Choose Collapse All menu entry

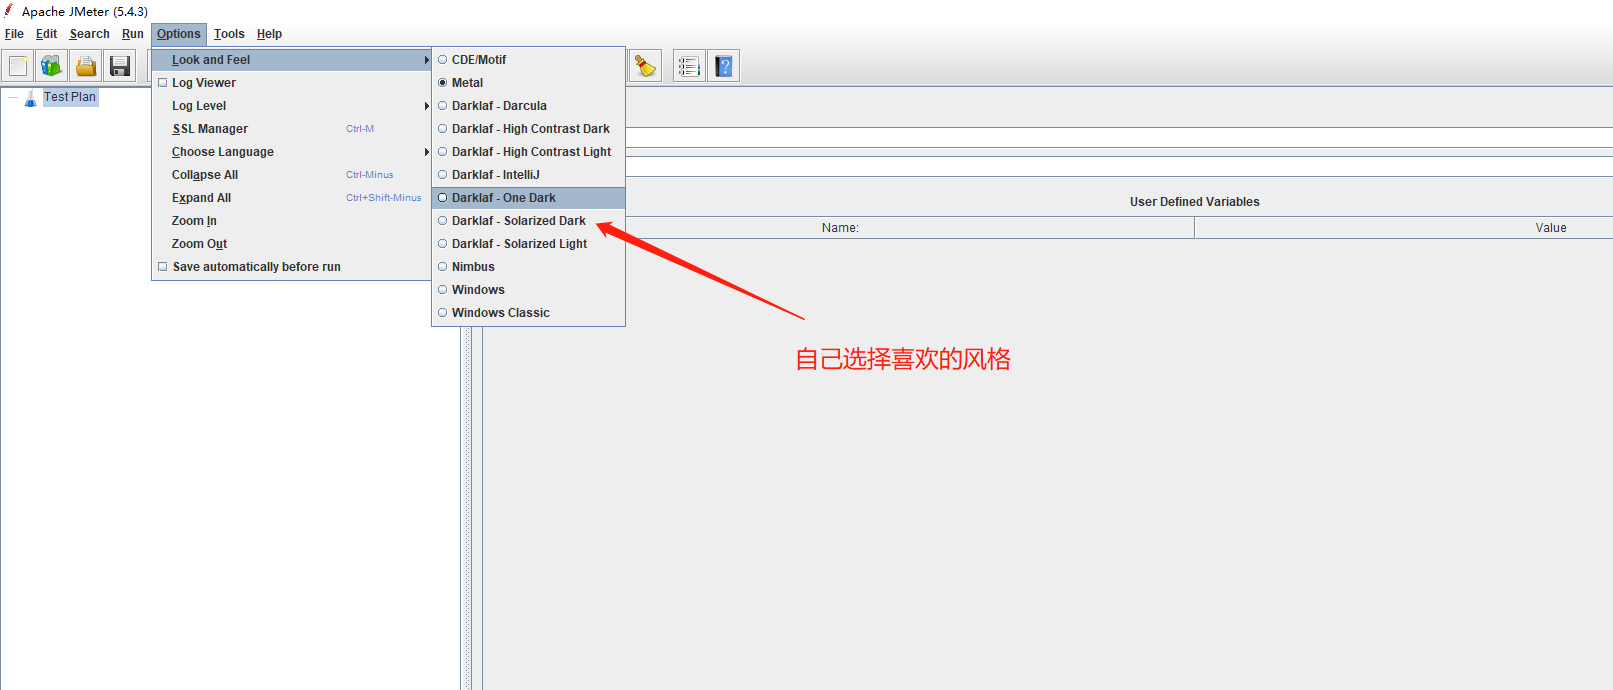292,175
